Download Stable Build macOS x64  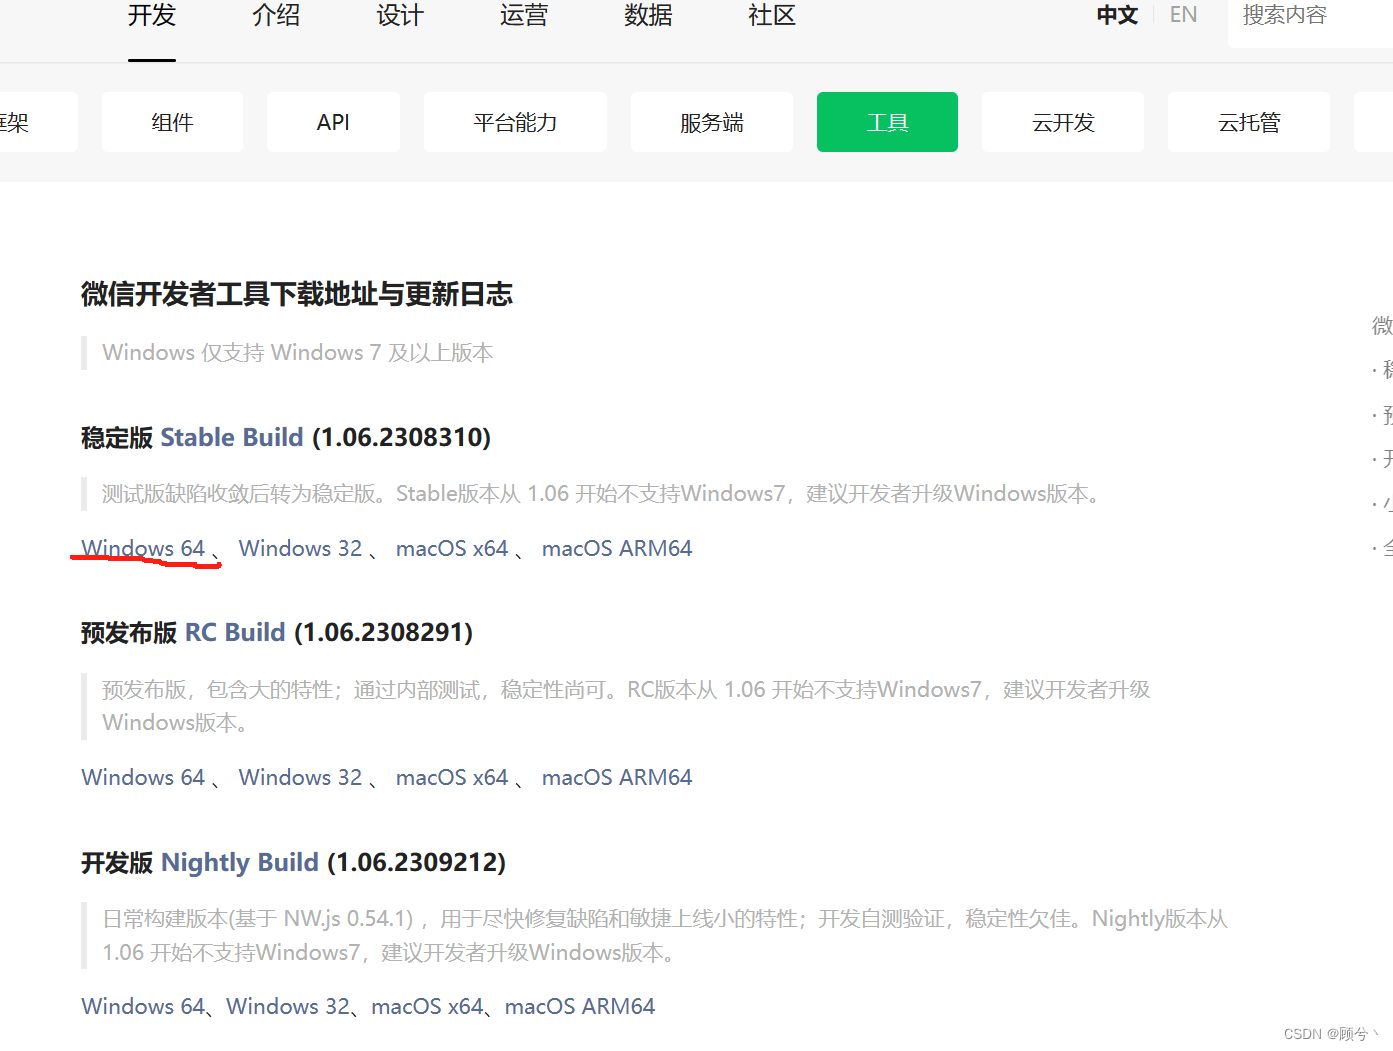[452, 549]
